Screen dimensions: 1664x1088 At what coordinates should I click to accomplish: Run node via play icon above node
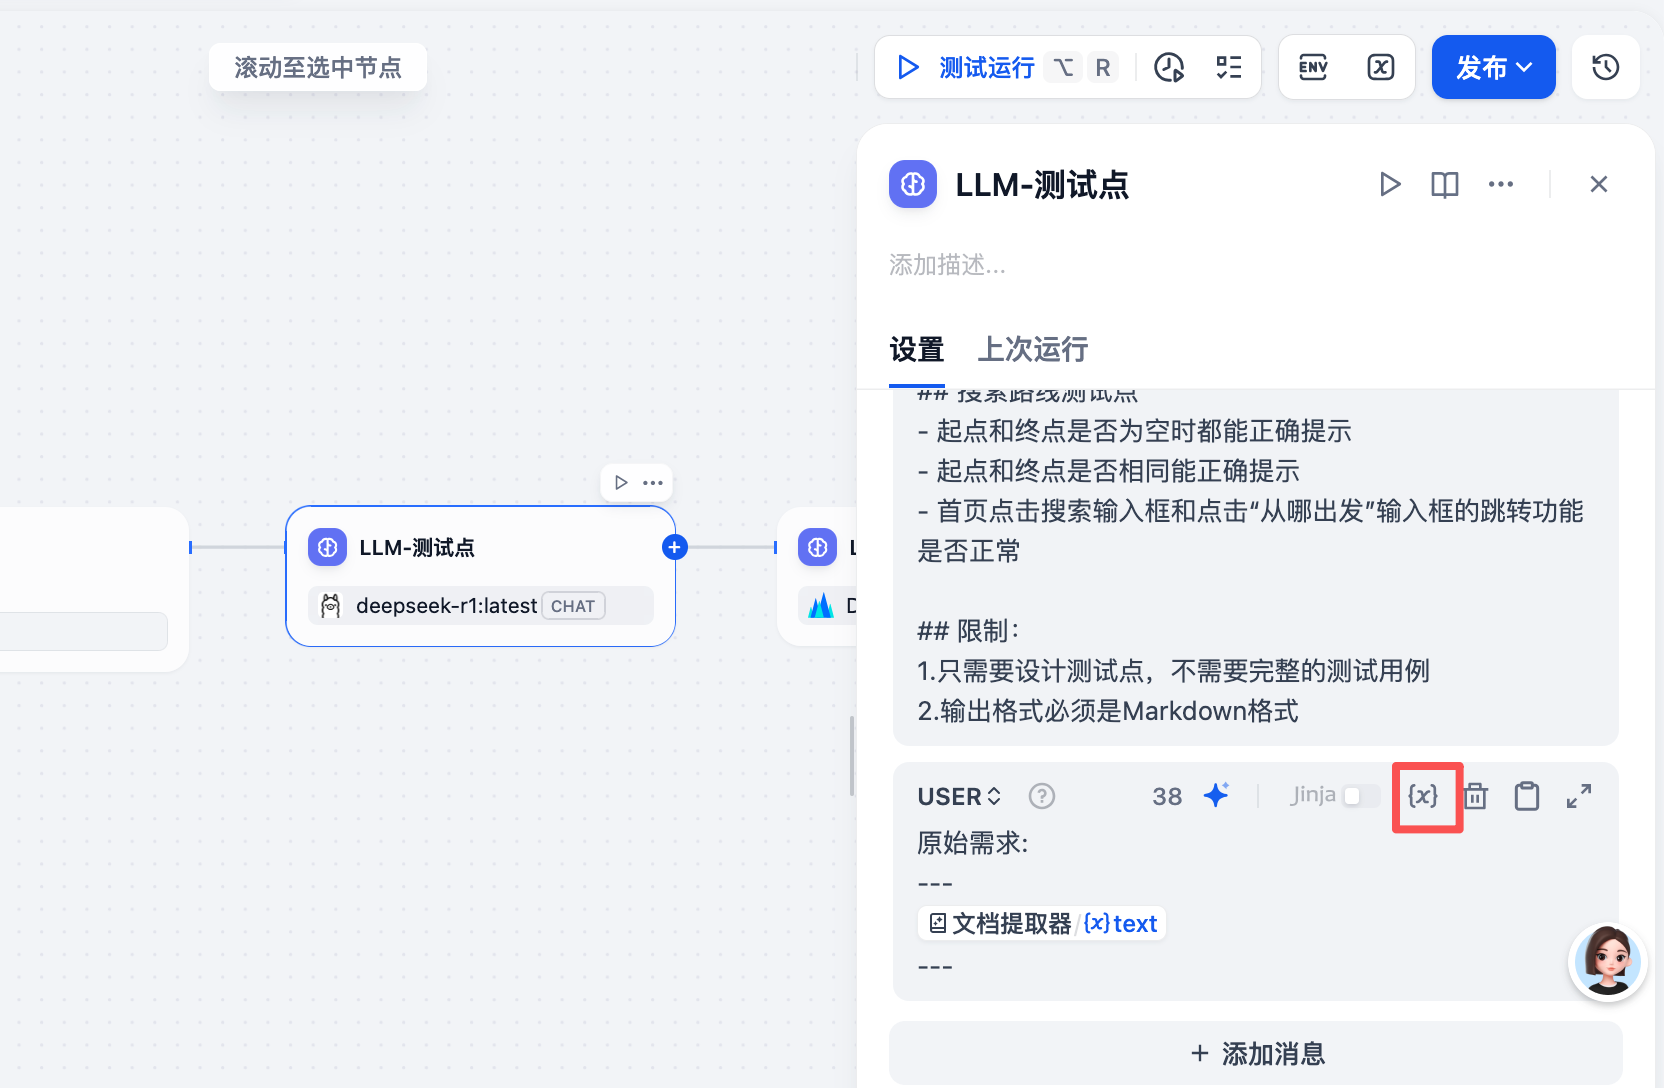[x=621, y=482]
